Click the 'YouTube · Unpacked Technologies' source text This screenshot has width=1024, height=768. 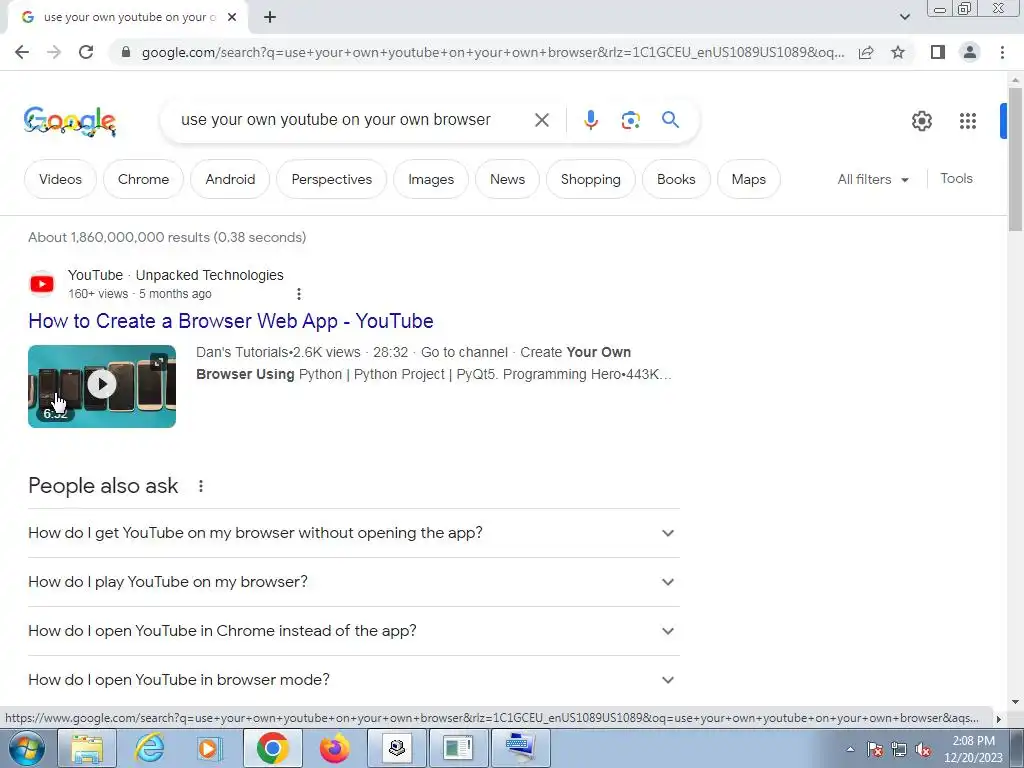point(176,275)
